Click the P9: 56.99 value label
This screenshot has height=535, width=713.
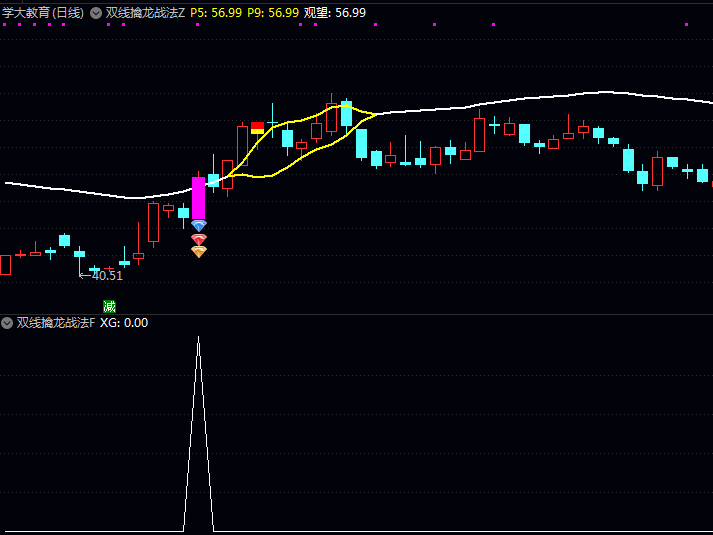coord(273,13)
